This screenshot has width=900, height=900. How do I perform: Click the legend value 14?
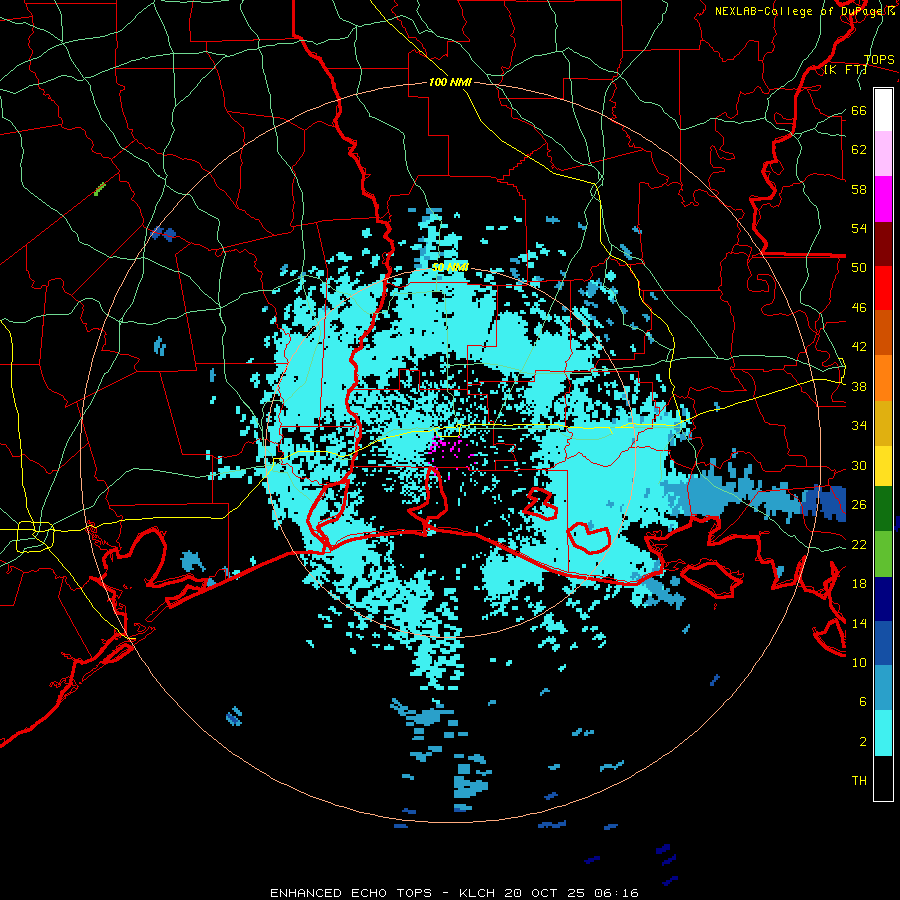[x=859, y=623]
